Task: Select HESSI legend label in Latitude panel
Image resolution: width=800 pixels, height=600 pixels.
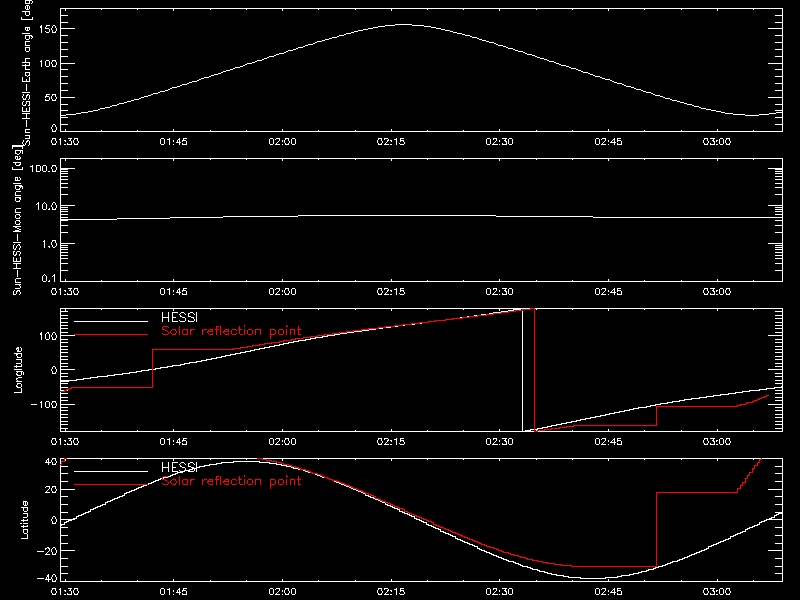Action: [x=179, y=467]
